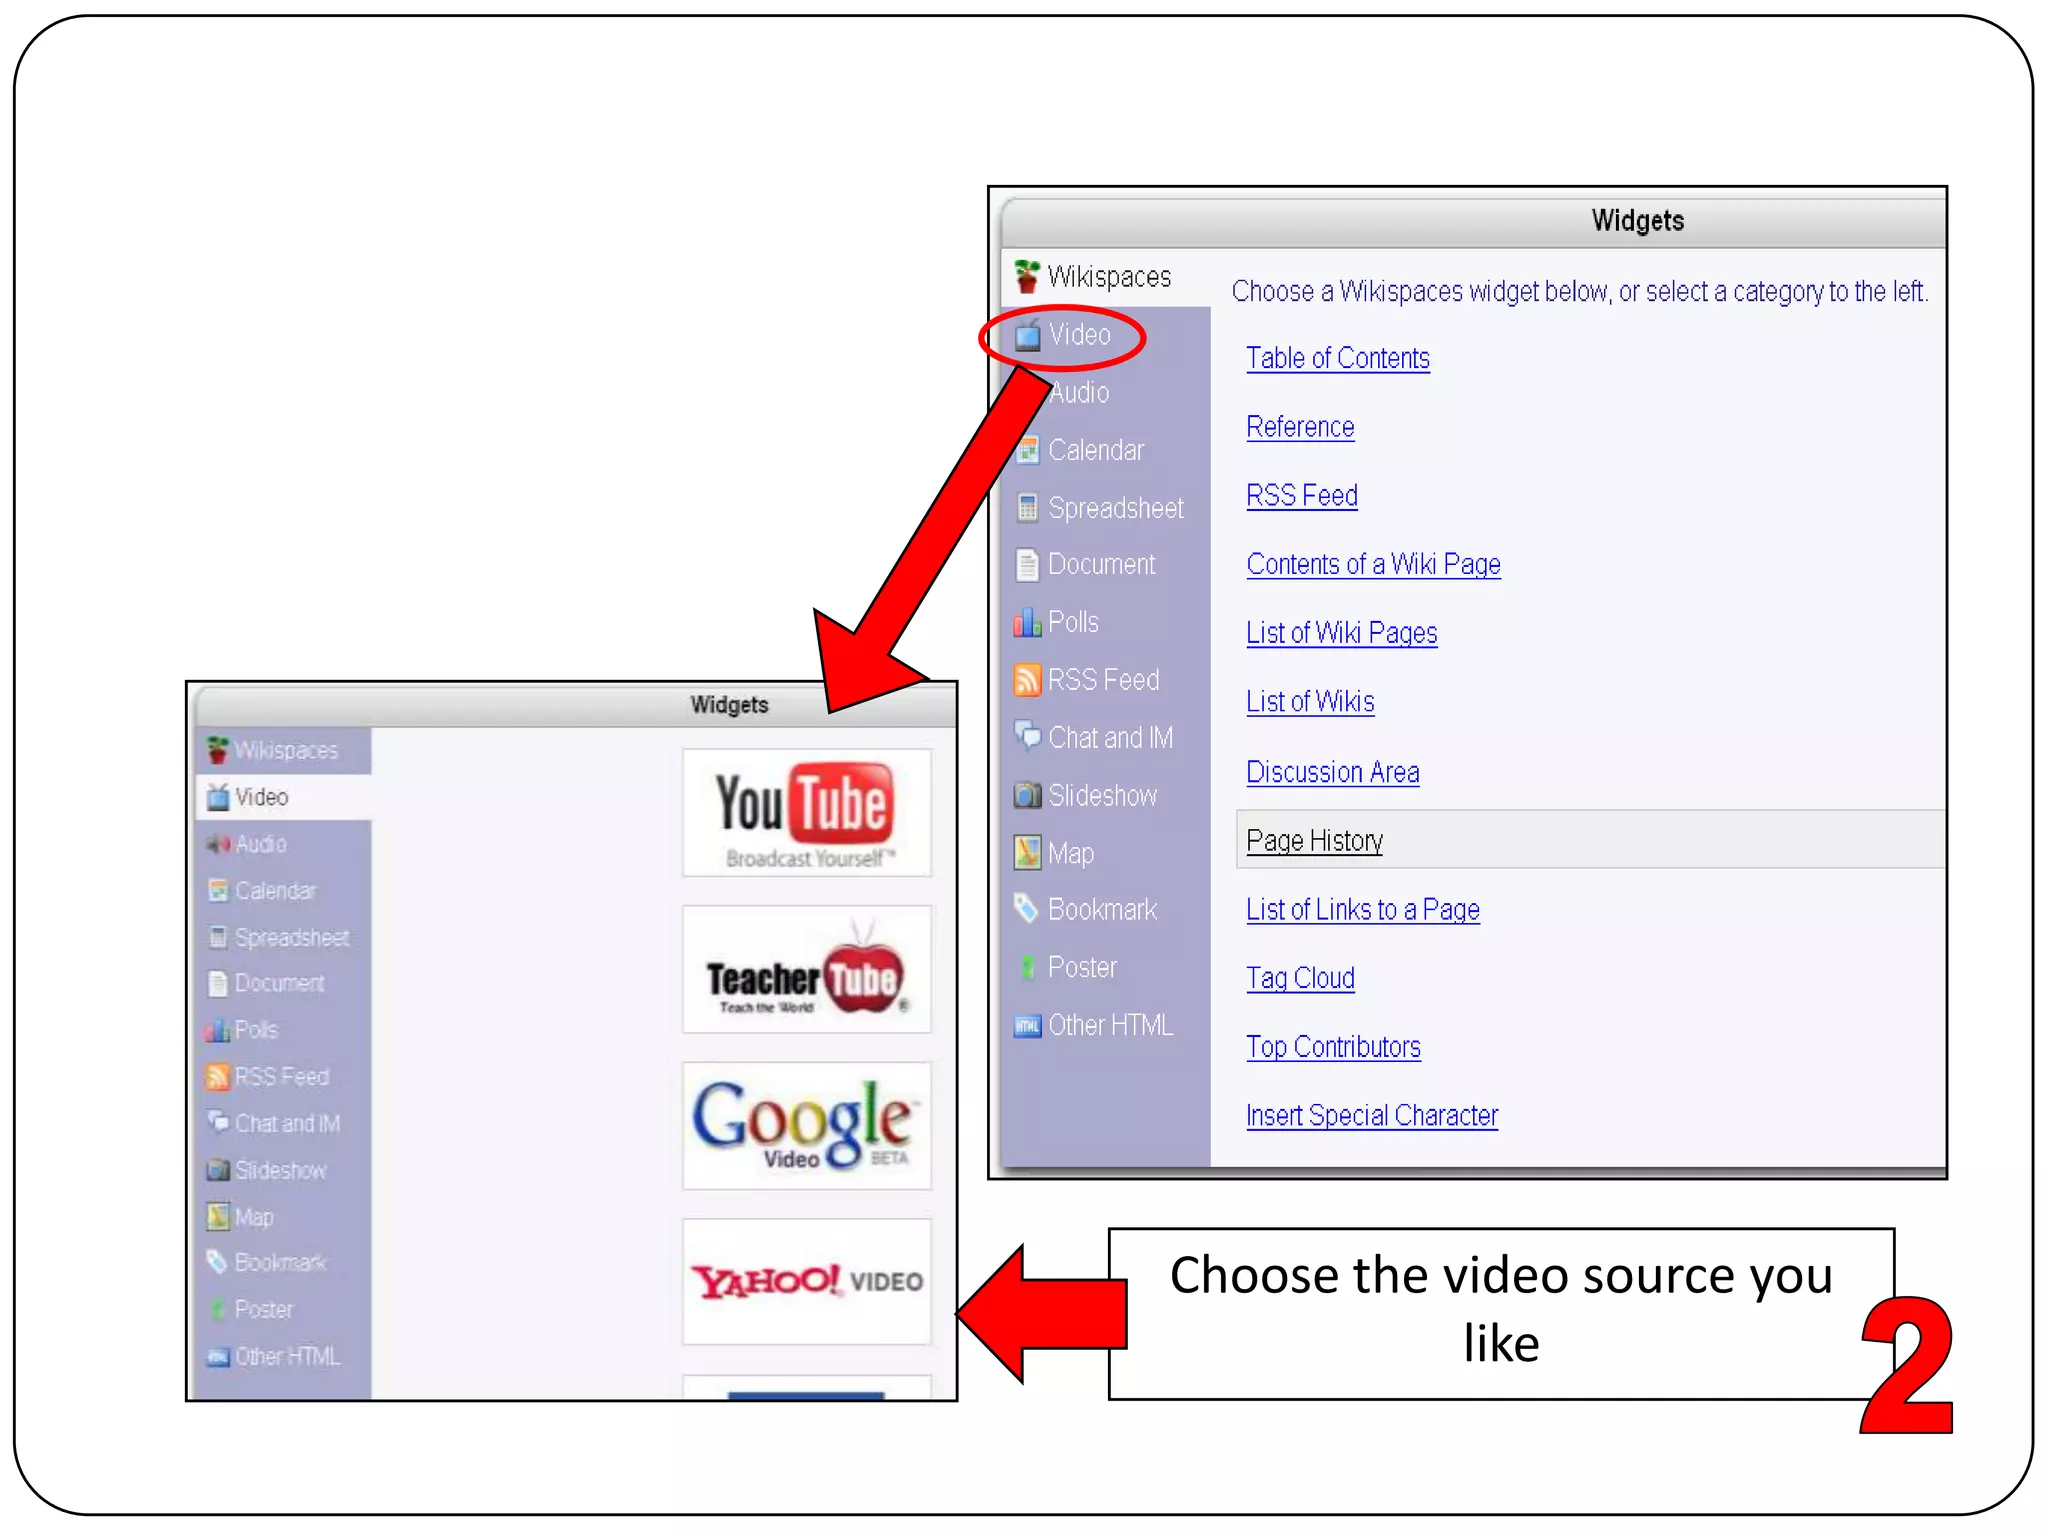Viewport: 2048px width, 1536px height.
Task: Click the Polls icon in left Widgets panel
Action: tap(217, 1030)
